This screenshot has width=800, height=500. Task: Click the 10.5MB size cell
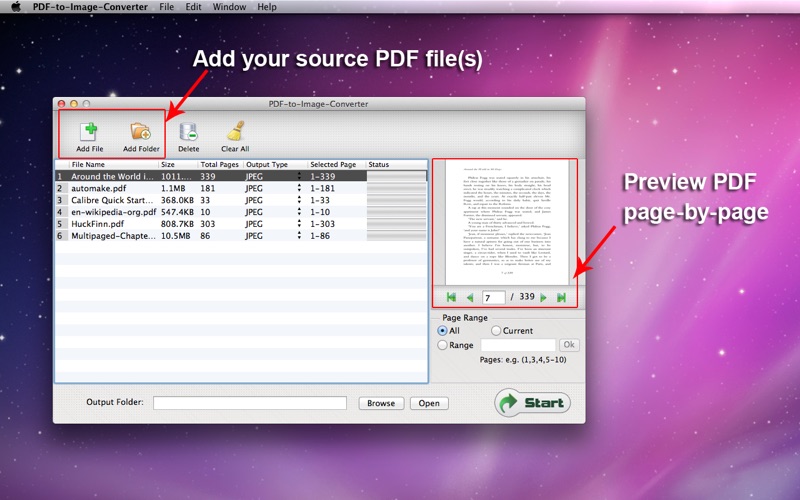pyautogui.click(x=176, y=236)
